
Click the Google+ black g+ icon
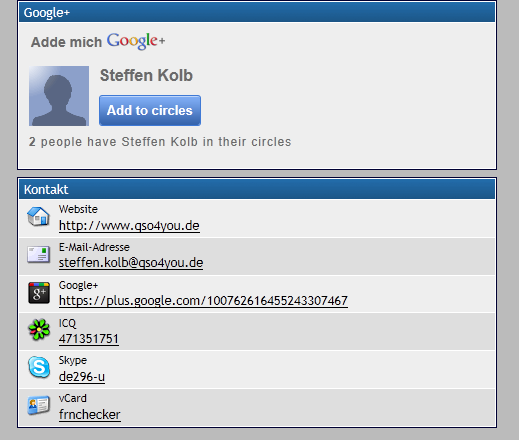tap(39, 293)
